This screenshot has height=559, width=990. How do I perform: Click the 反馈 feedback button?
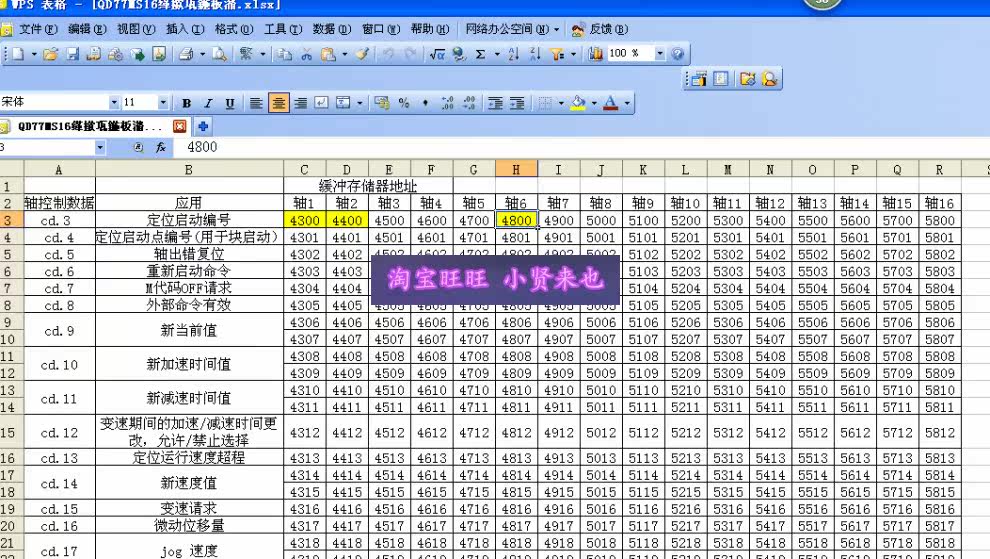600,29
